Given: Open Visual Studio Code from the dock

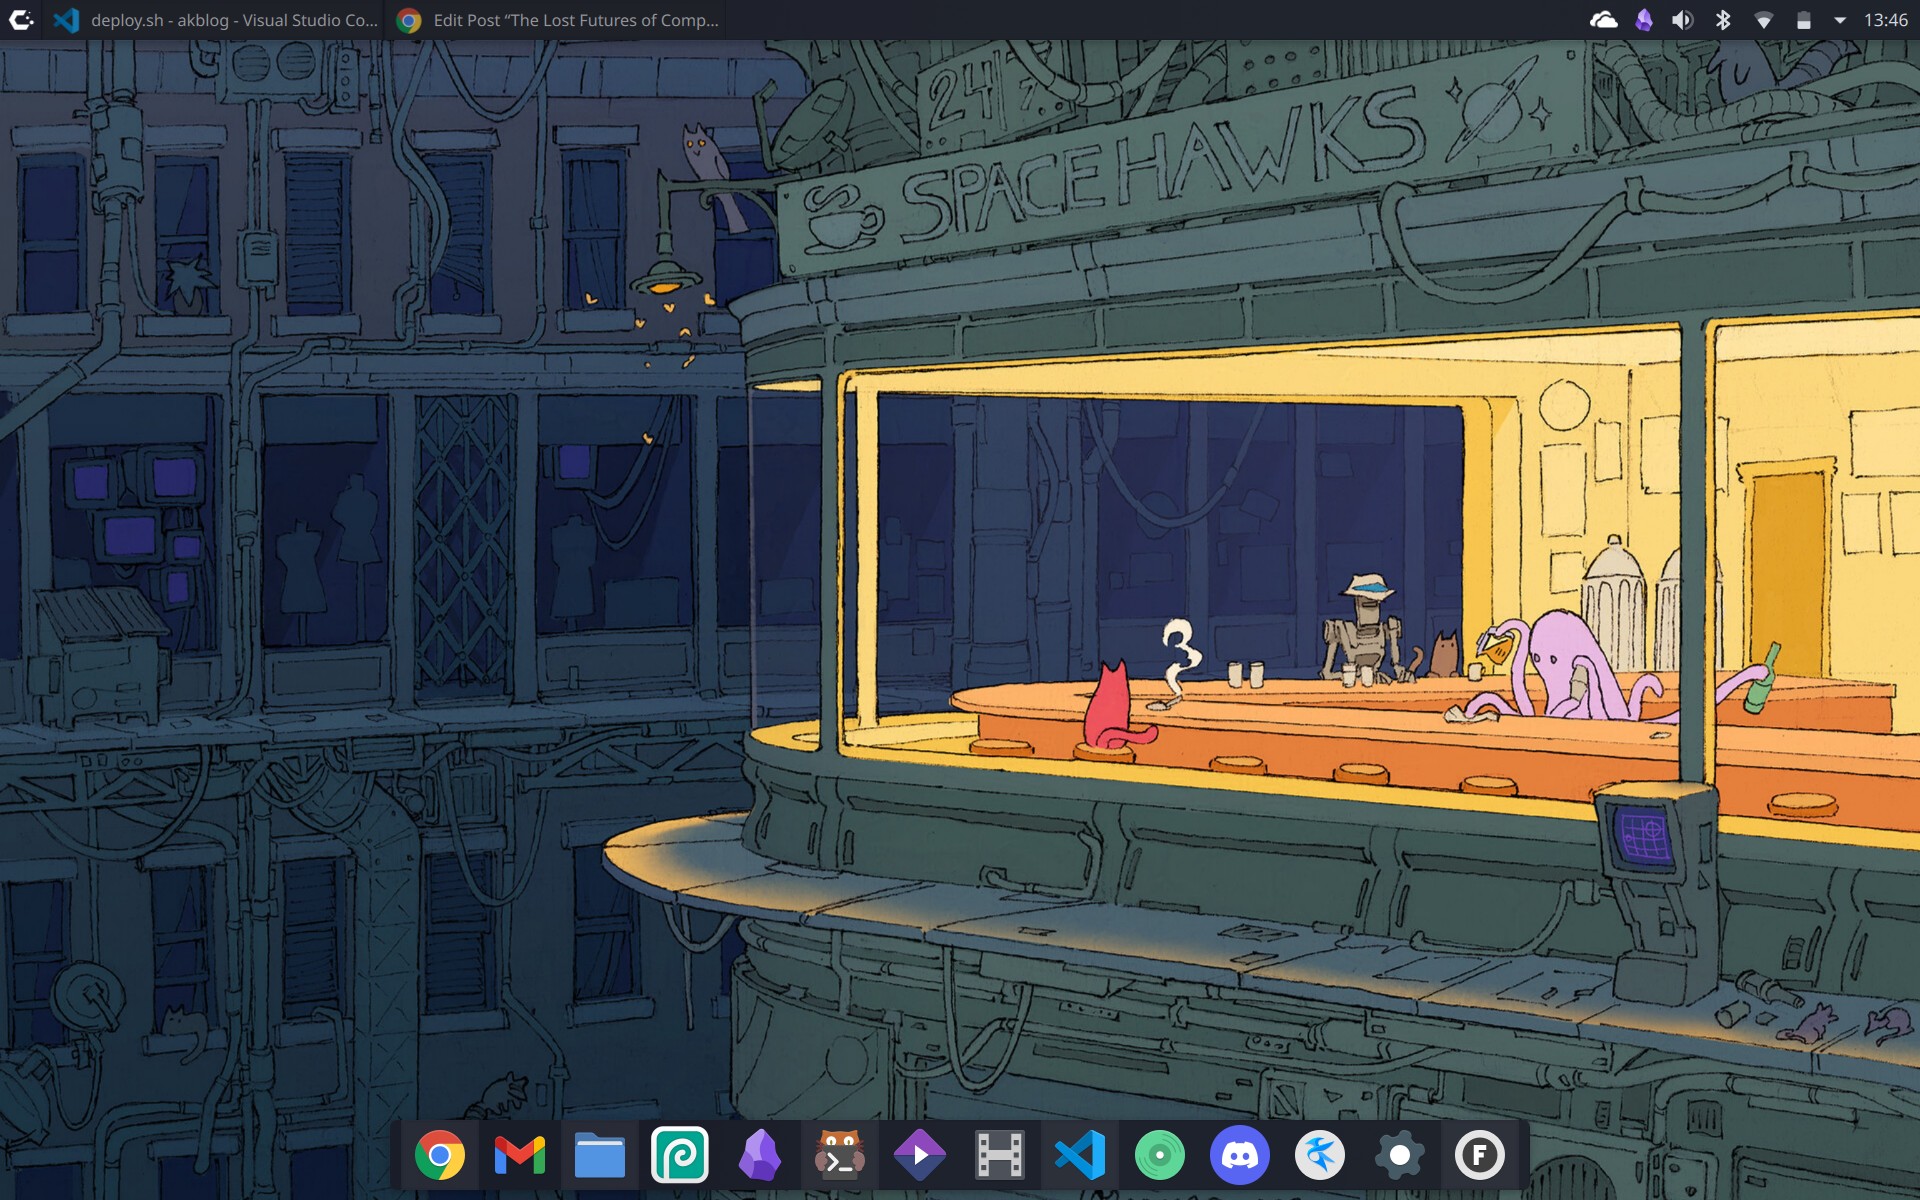Looking at the screenshot, I should coord(1079,1156).
